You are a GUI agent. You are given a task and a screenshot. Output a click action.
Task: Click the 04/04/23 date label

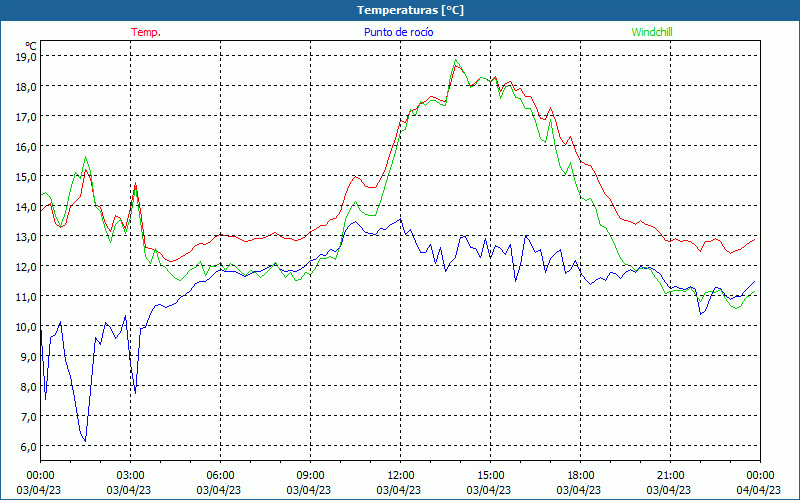click(x=759, y=490)
